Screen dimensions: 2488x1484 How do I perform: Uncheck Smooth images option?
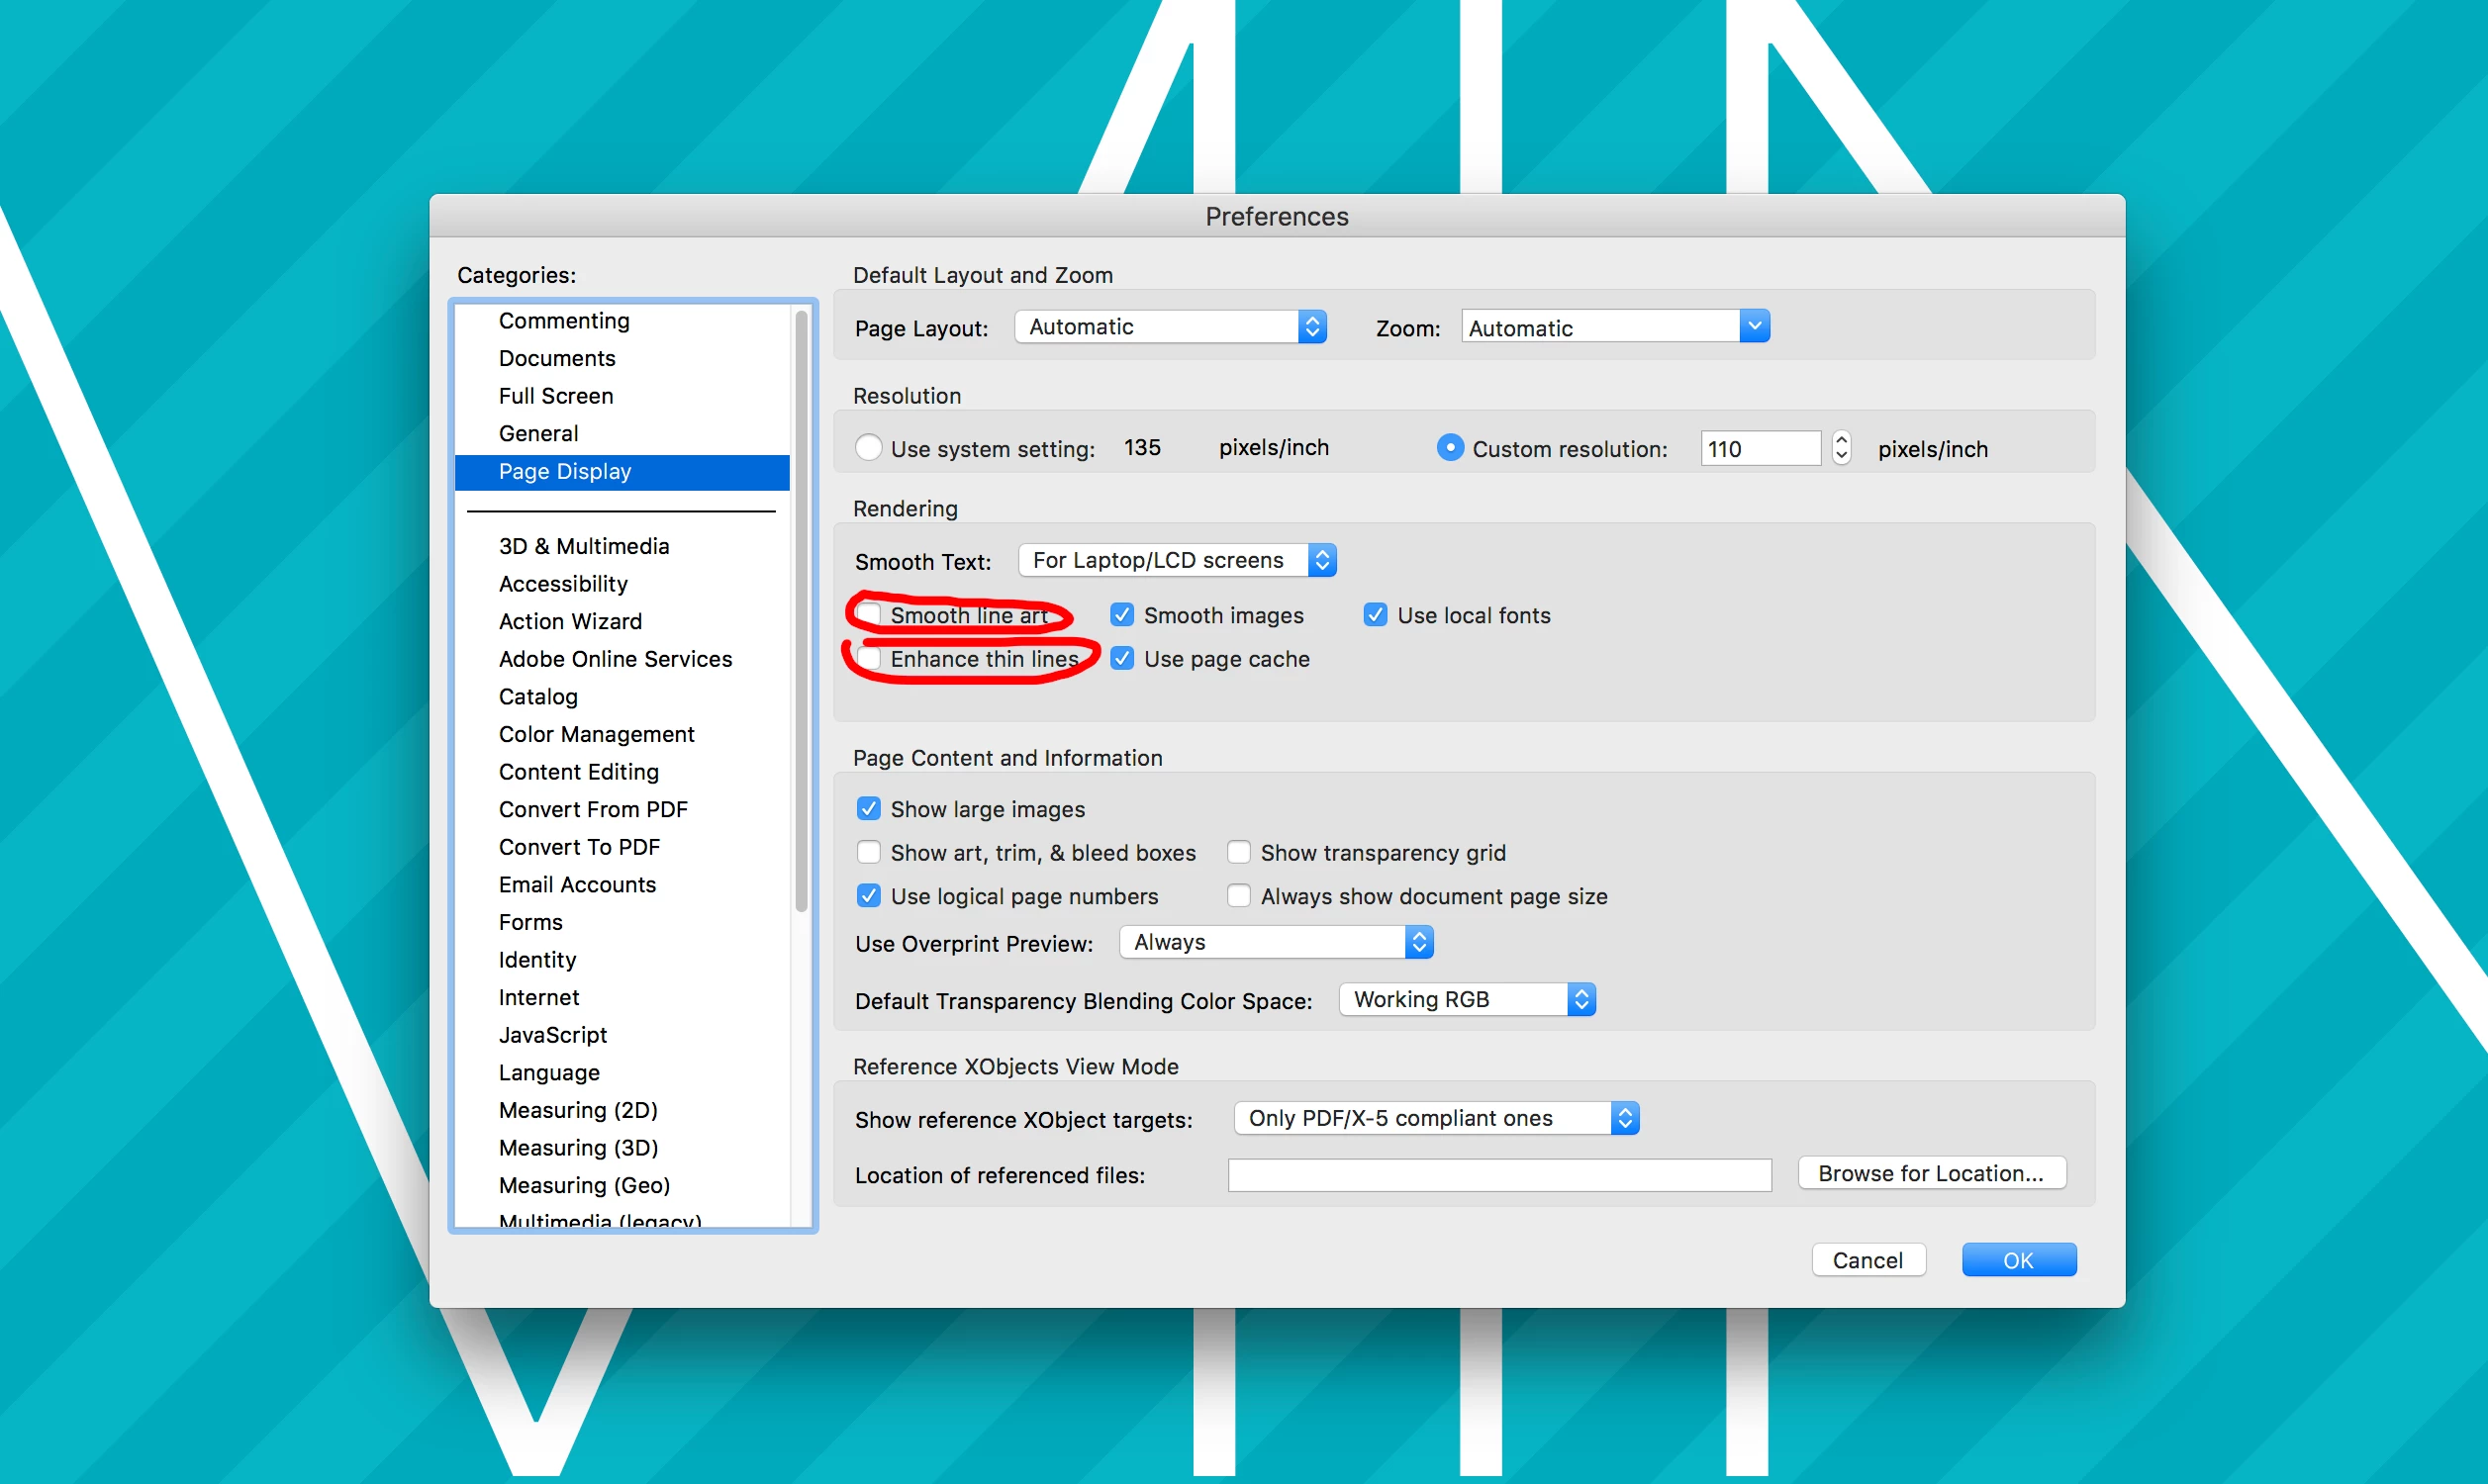click(1122, 614)
